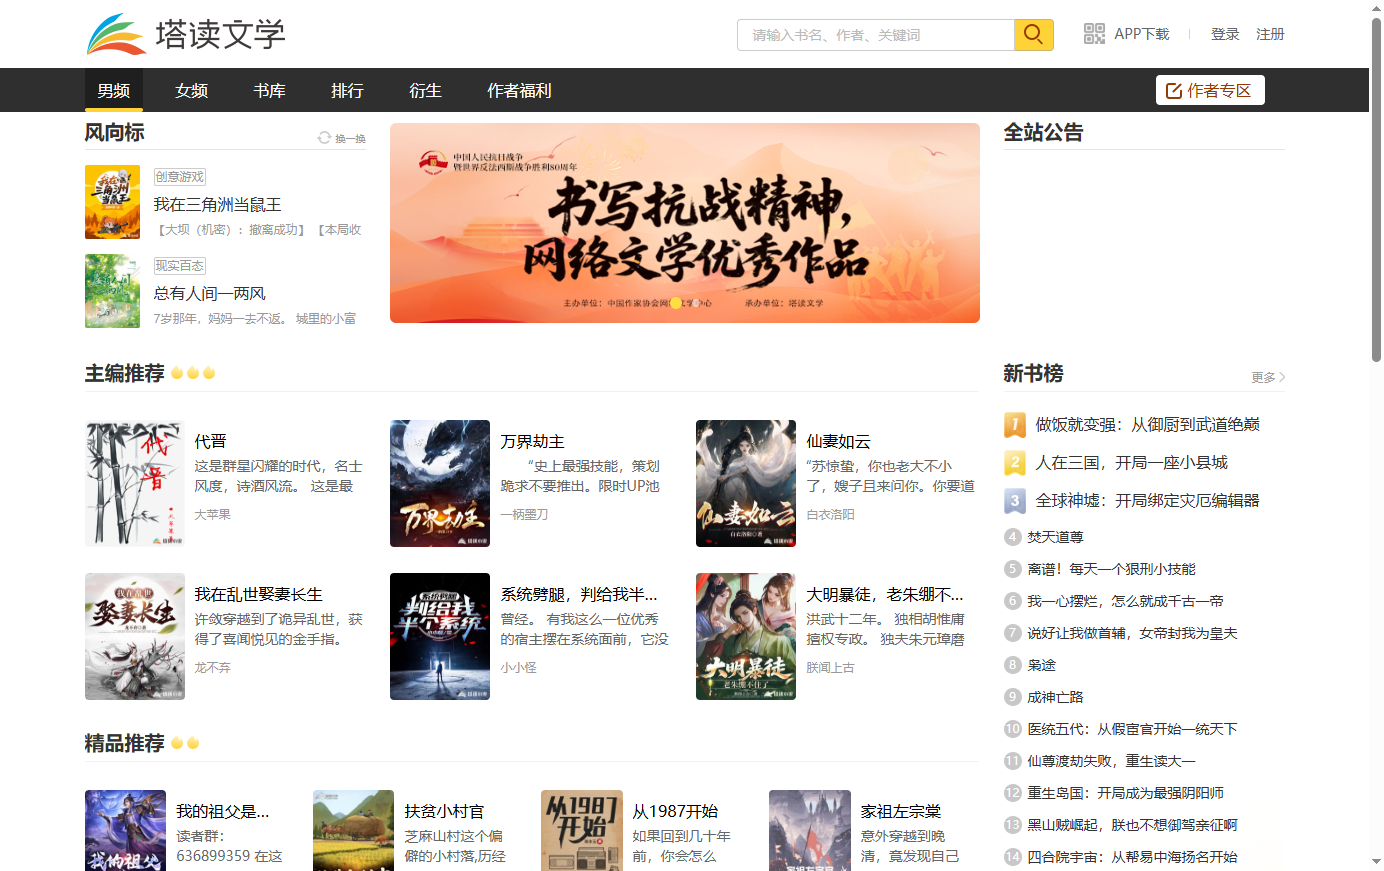Open the 作者福利 tab

pyautogui.click(x=519, y=90)
